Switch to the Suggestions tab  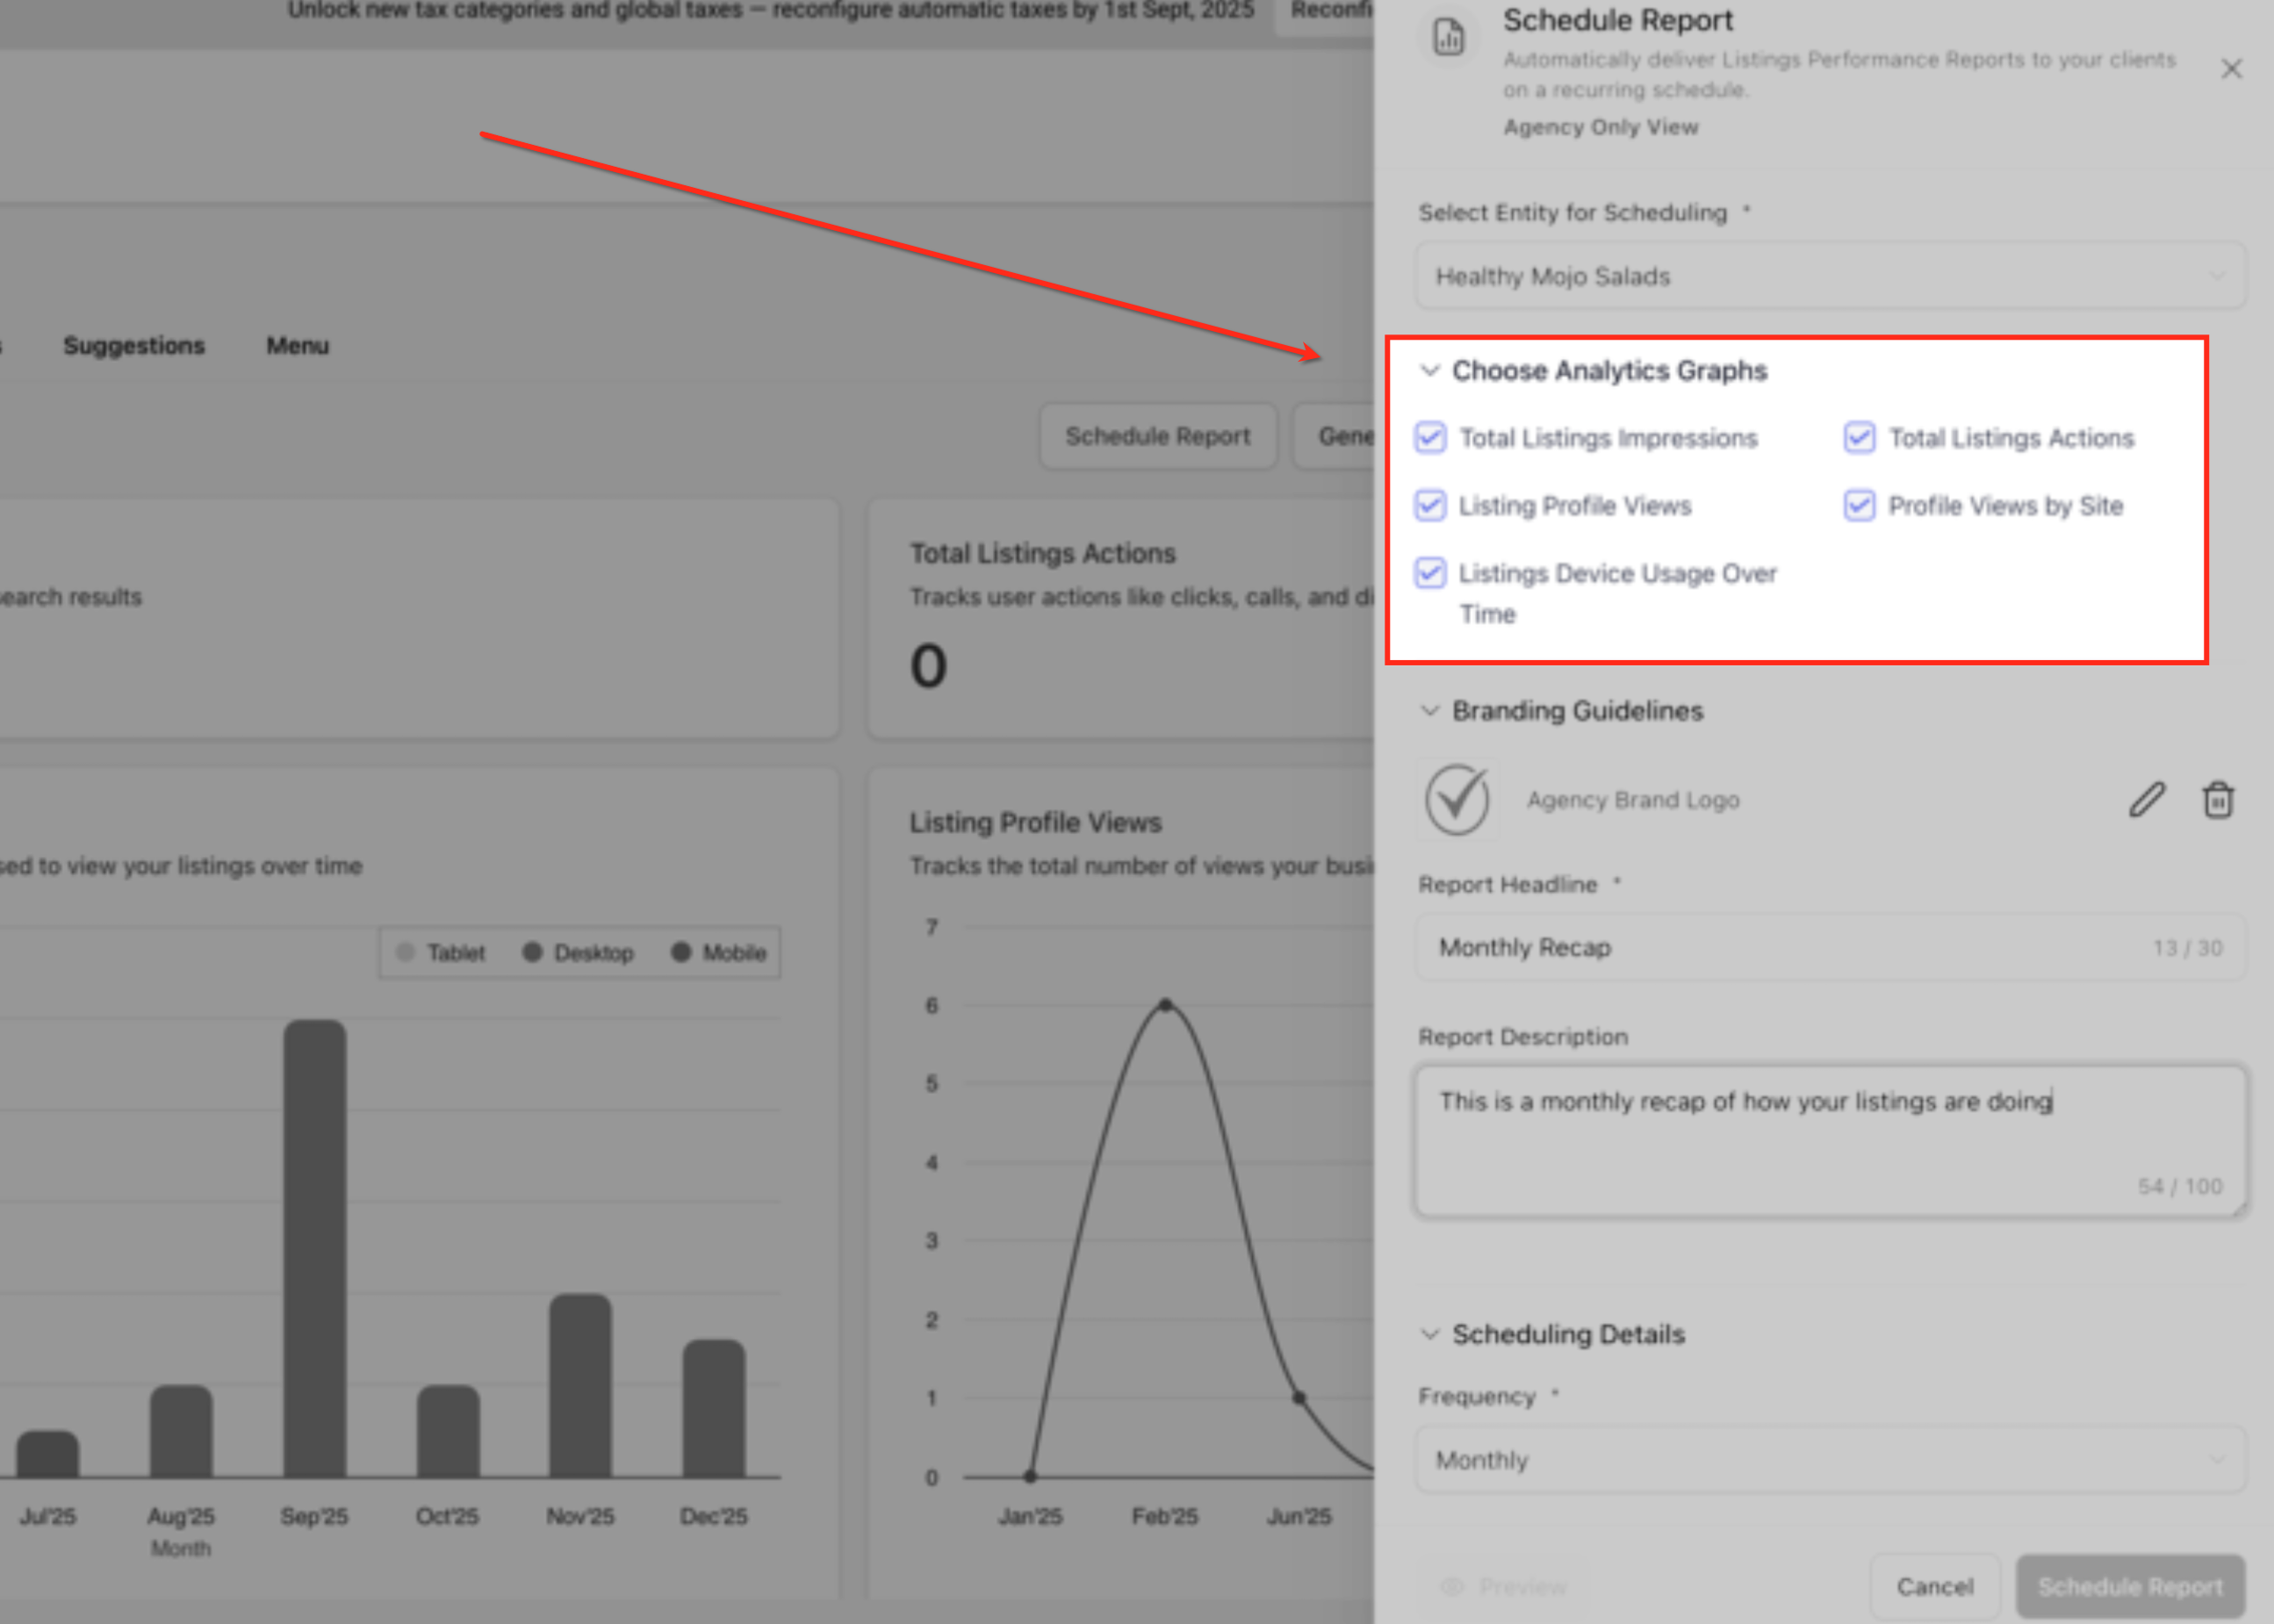click(x=134, y=346)
